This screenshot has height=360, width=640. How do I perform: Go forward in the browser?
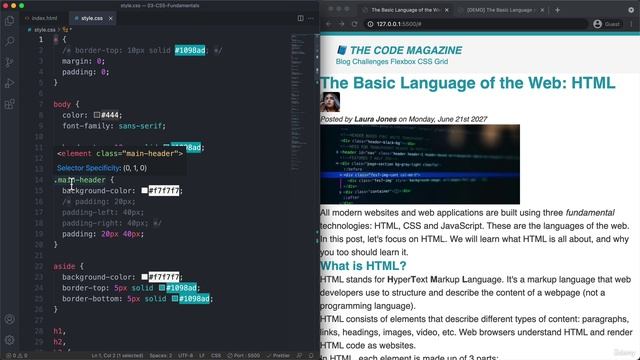point(342,24)
